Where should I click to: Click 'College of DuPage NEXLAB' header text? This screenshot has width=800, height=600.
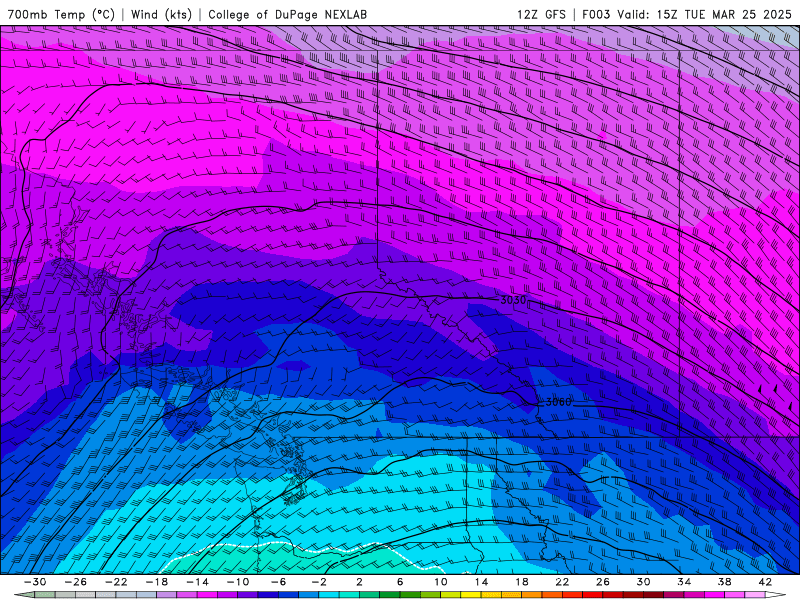click(287, 14)
